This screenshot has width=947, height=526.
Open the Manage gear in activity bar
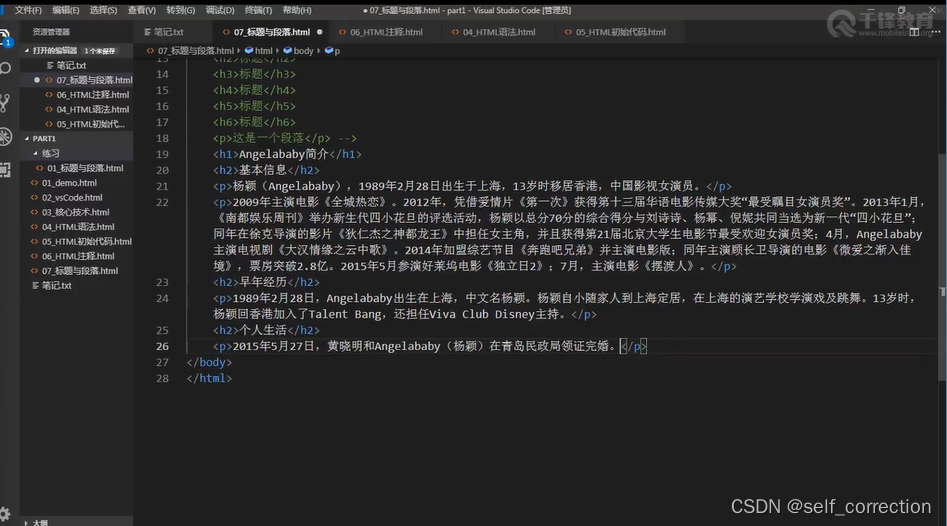tap(5, 514)
